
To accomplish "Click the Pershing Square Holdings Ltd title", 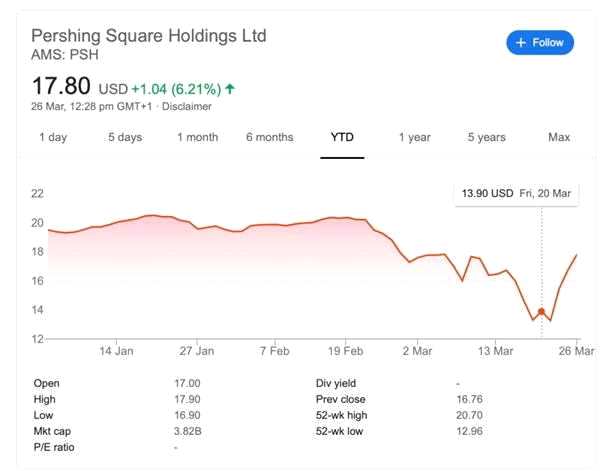I will point(150,36).
